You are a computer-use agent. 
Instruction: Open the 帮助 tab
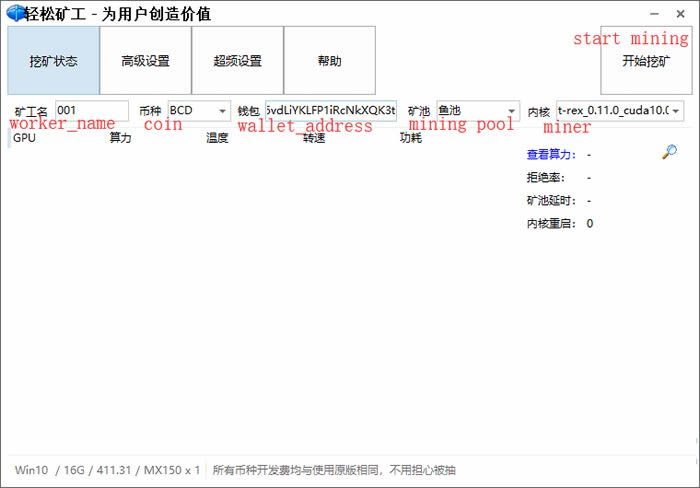click(x=329, y=61)
